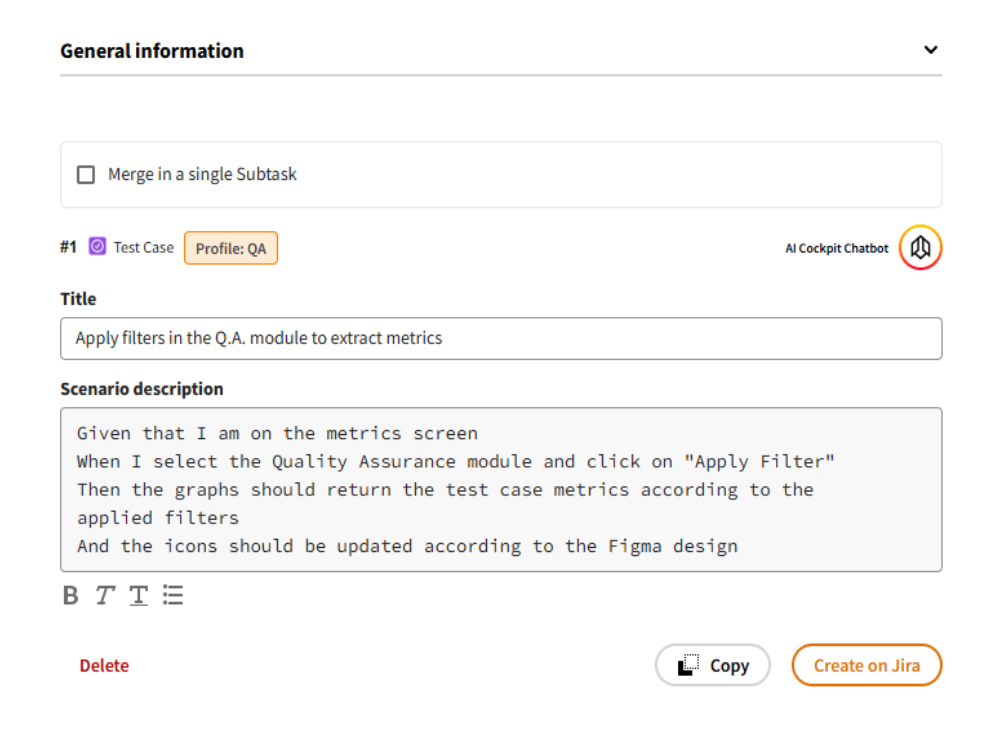The height and width of the screenshot is (743, 1004).
Task: Click the Test Case label
Action: pos(143,248)
